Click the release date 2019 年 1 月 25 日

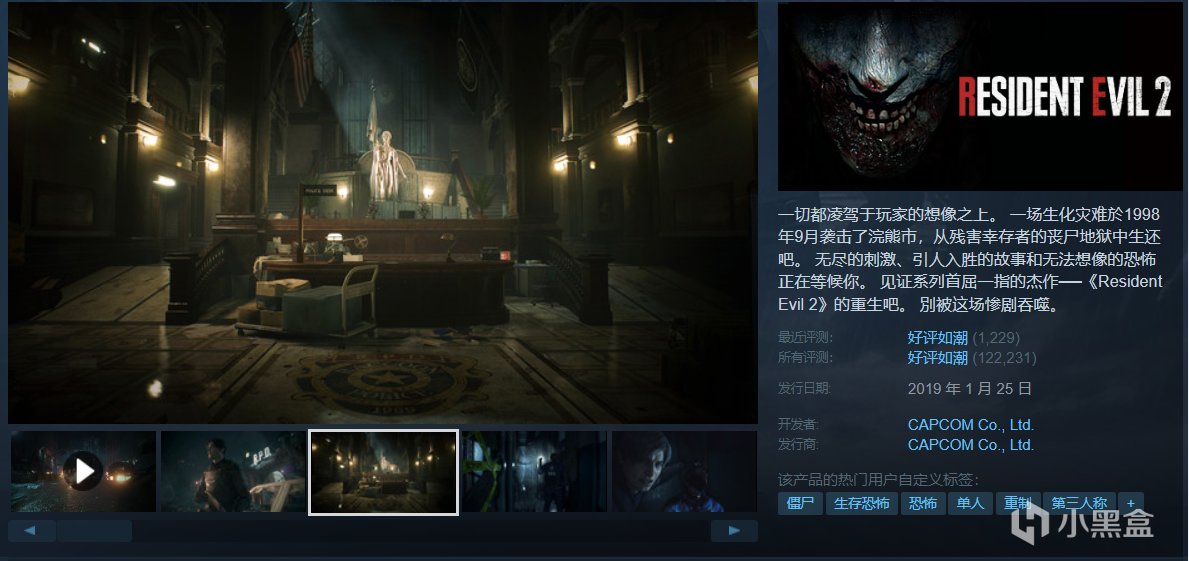(969, 389)
